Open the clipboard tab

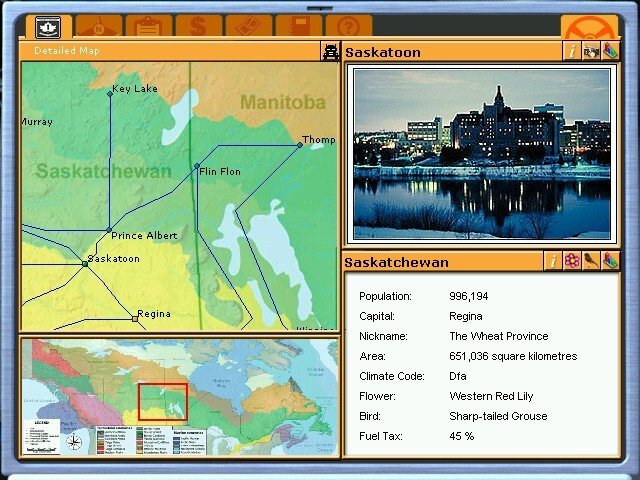click(149, 27)
